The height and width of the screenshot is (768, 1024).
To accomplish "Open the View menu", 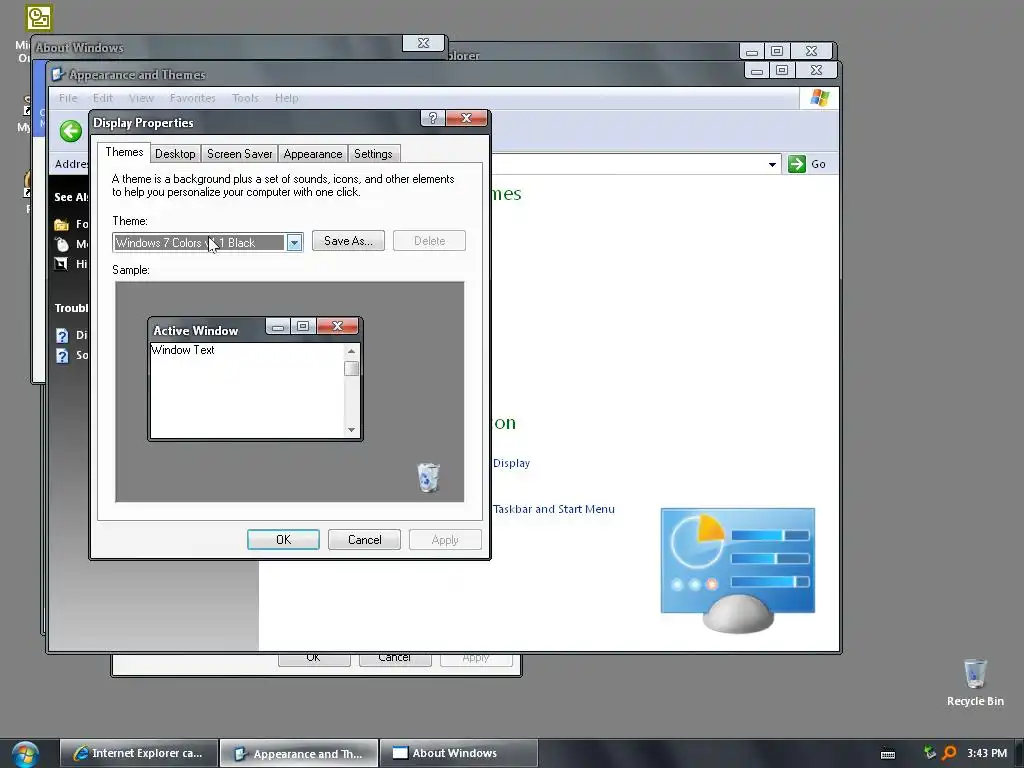I will [141, 98].
